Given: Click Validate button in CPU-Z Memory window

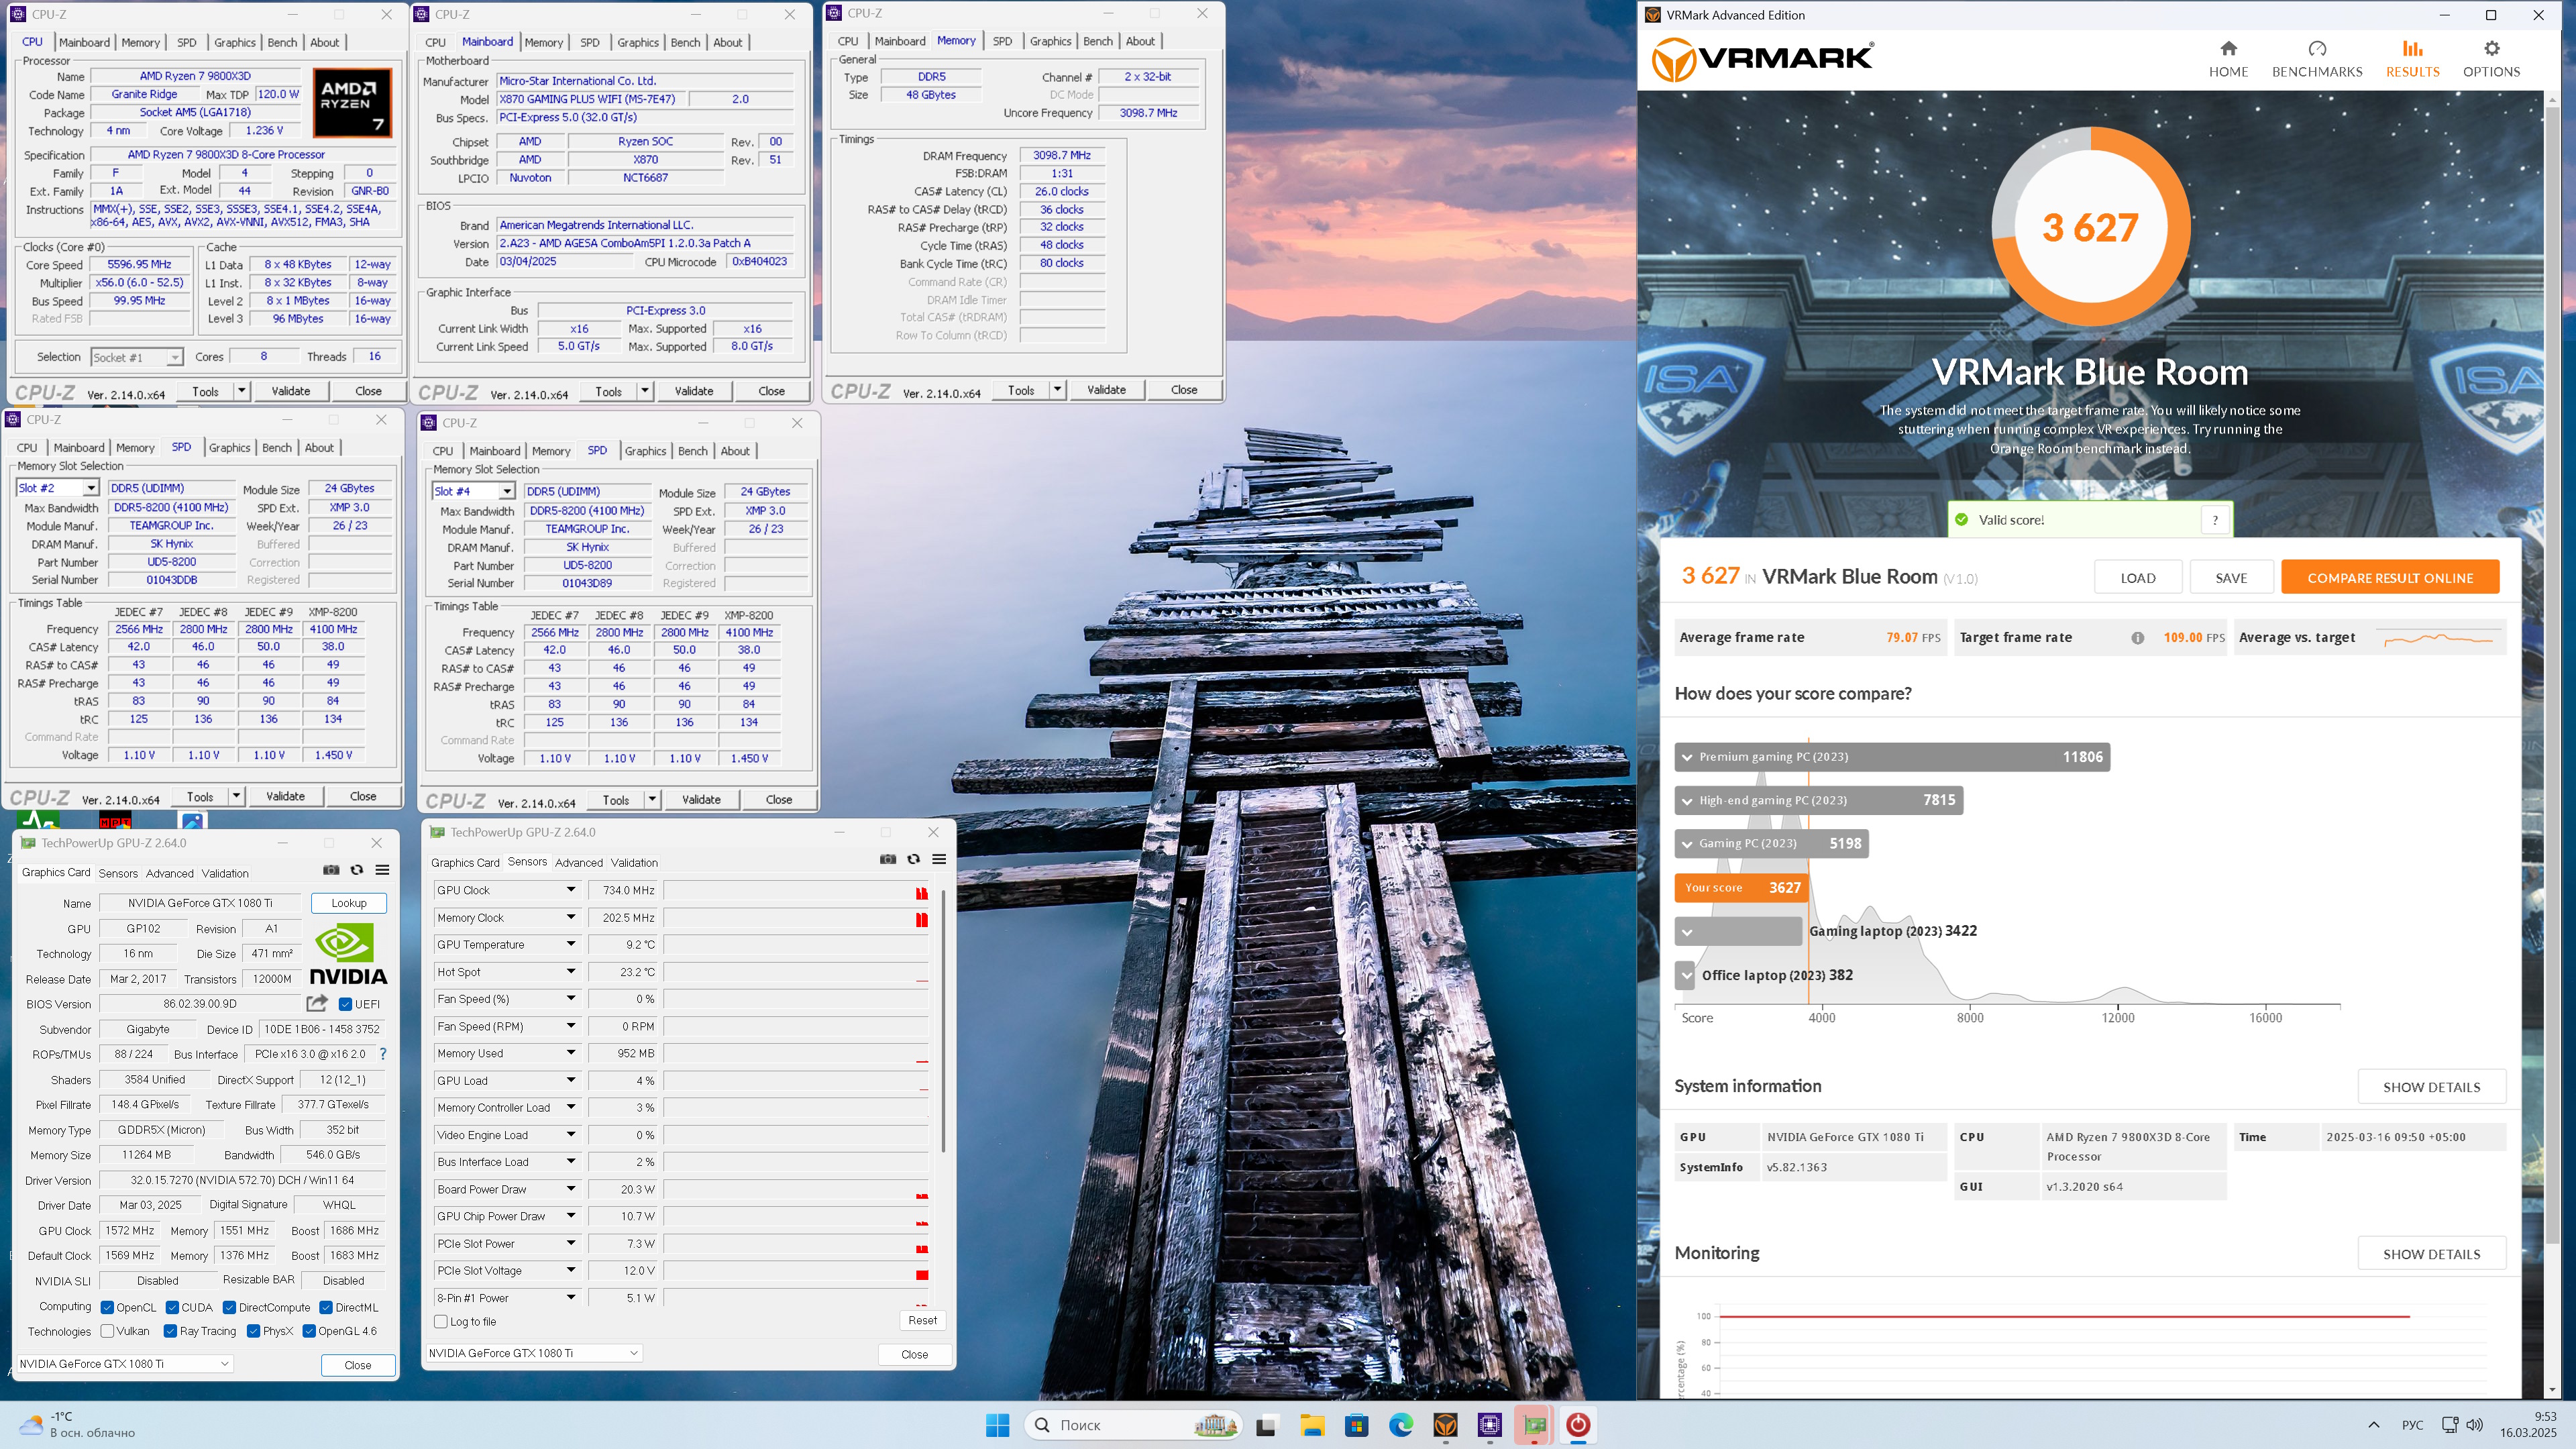Looking at the screenshot, I should point(1106,390).
